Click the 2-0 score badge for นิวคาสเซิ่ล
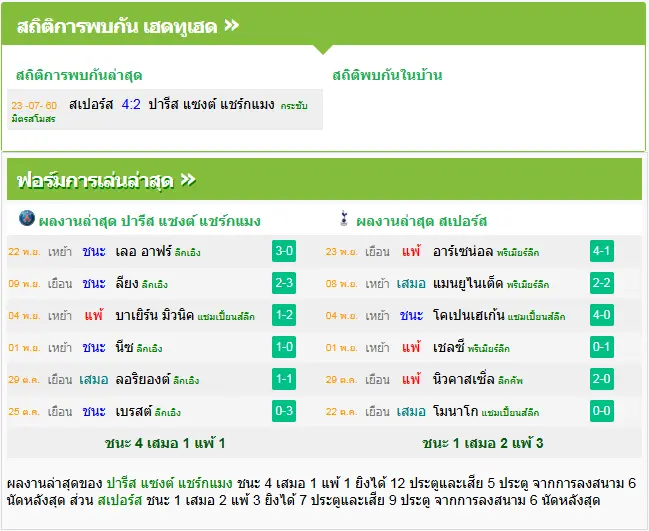The height and width of the screenshot is (531, 649). click(x=602, y=379)
